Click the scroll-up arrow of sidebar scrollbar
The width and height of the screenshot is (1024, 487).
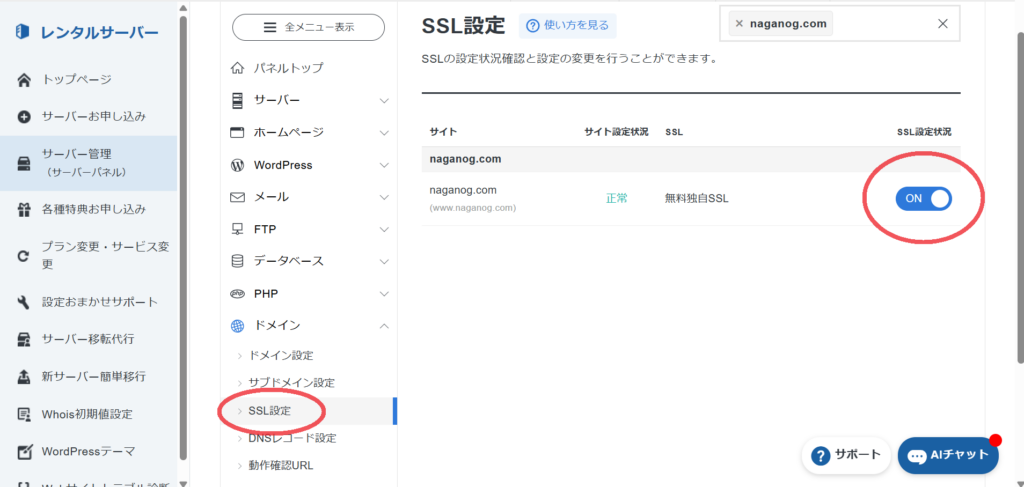183,8
